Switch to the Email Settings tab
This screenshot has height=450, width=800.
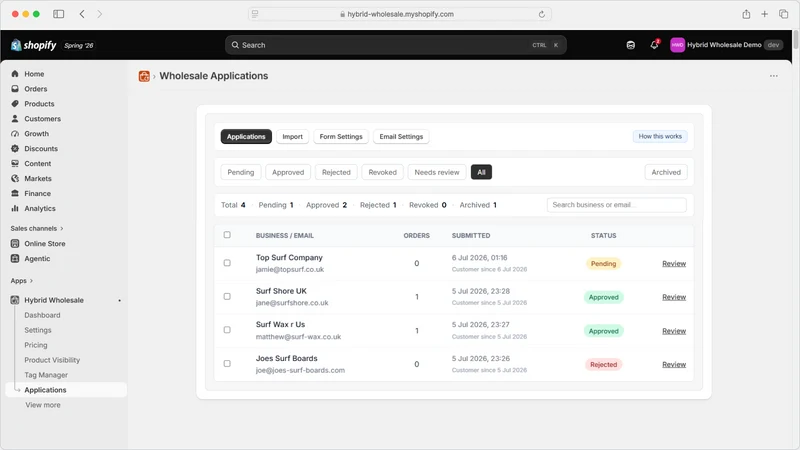pyautogui.click(x=401, y=137)
